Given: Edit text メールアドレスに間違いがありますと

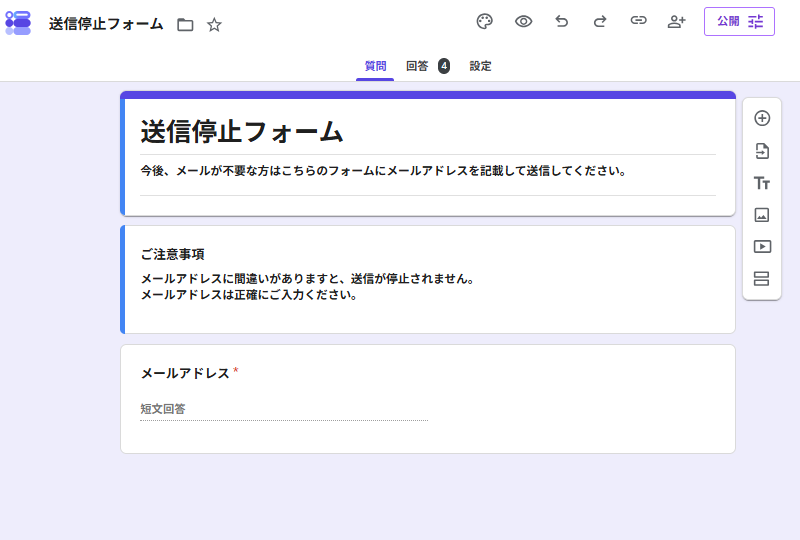Looking at the screenshot, I should pyautogui.click(x=308, y=279).
